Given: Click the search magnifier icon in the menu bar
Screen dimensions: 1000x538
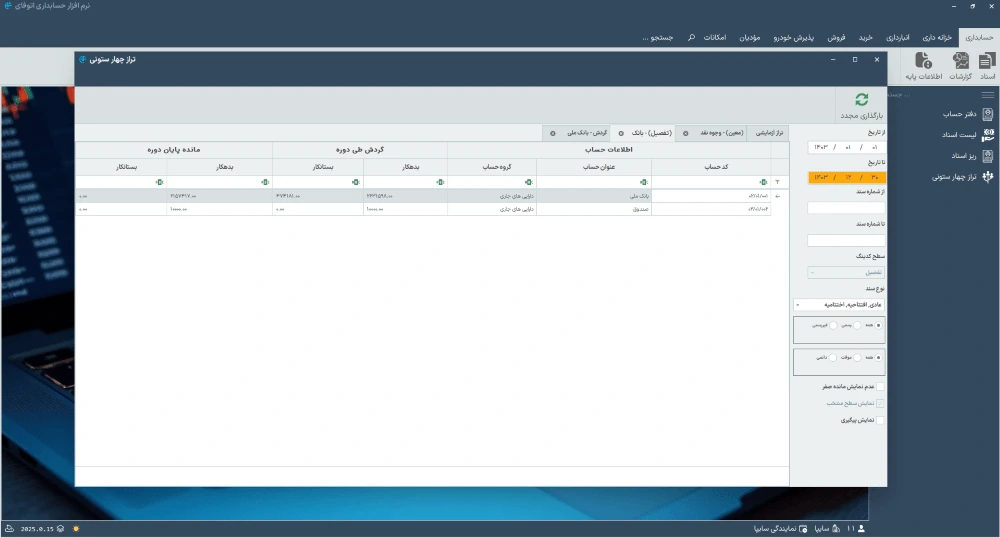Looking at the screenshot, I should click(691, 38).
